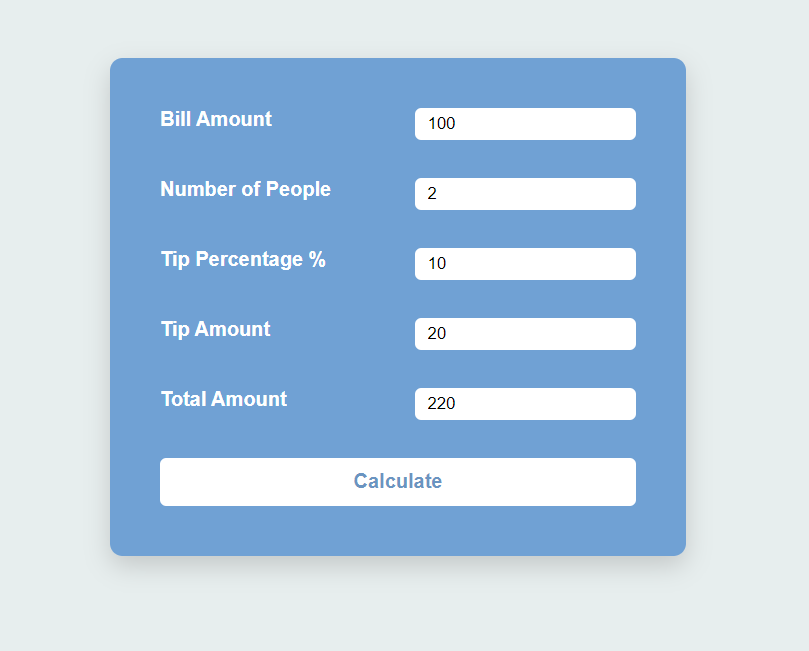The image size is (809, 651).
Task: Click the area below the Calculate button
Action: (x=397, y=530)
